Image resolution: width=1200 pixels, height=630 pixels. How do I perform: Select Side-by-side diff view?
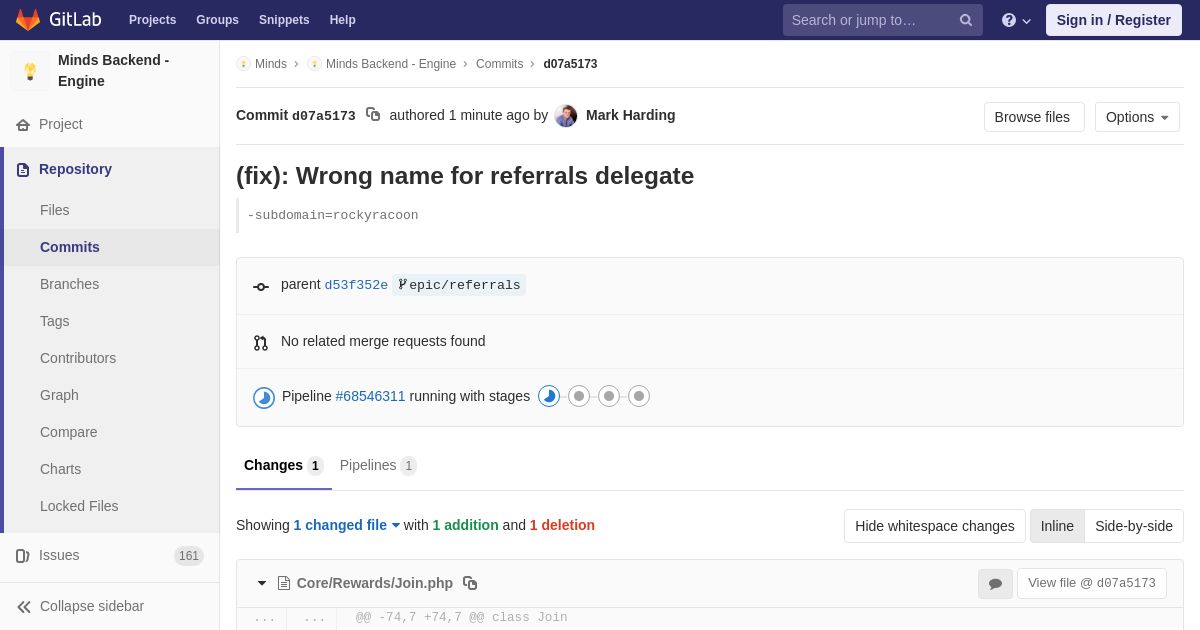1134,526
